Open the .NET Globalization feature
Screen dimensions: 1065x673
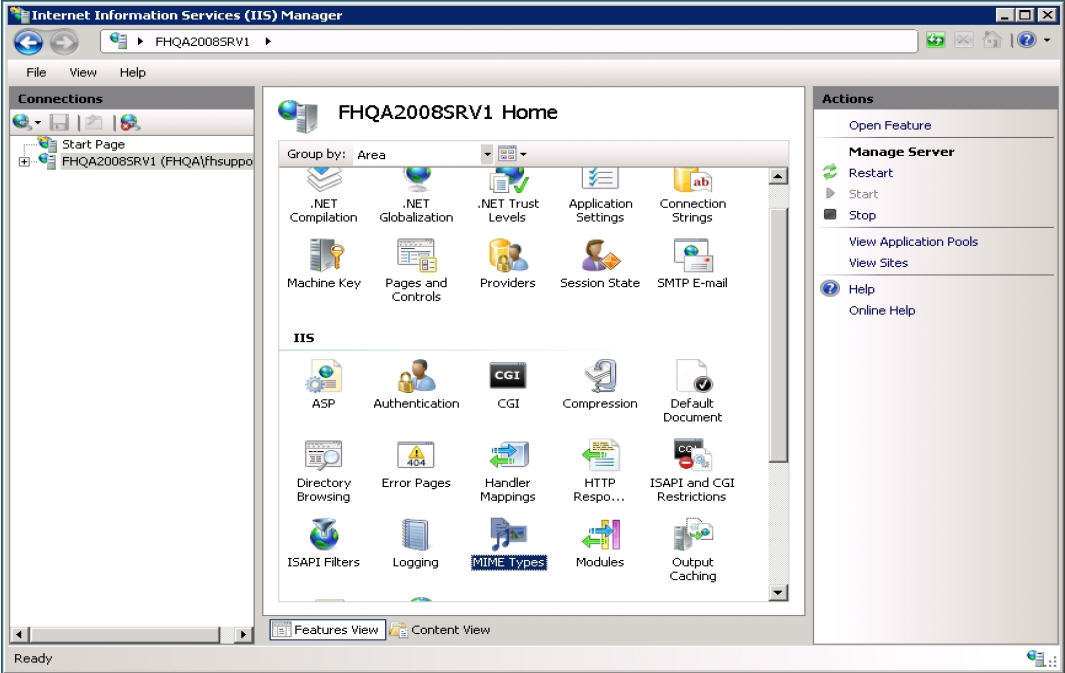(x=416, y=197)
